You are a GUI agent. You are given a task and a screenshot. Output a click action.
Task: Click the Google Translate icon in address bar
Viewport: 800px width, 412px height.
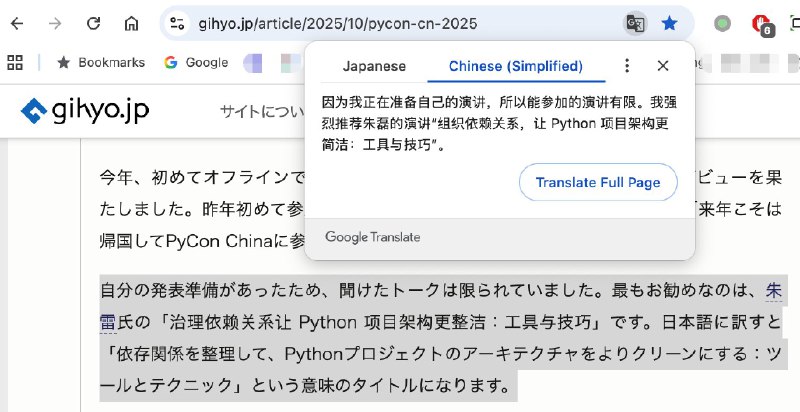coord(635,23)
